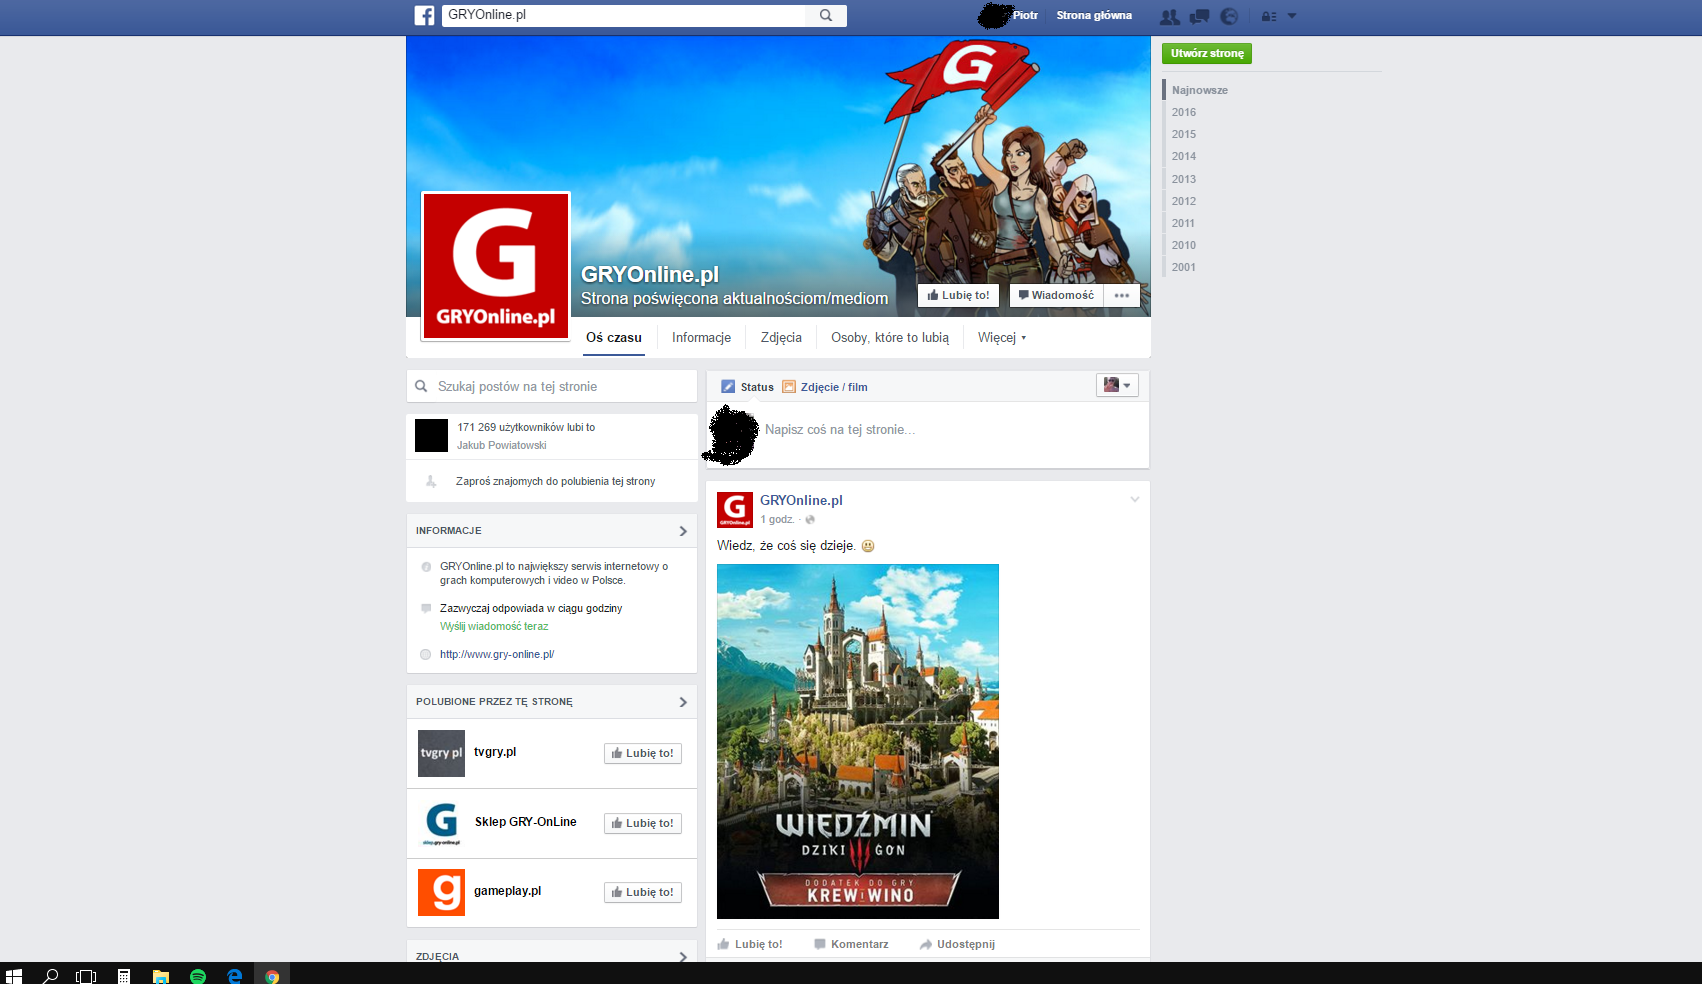This screenshot has height=984, width=1702.
Task: Open post options chevron on the GRYOnline.pl post
Action: 1135,499
